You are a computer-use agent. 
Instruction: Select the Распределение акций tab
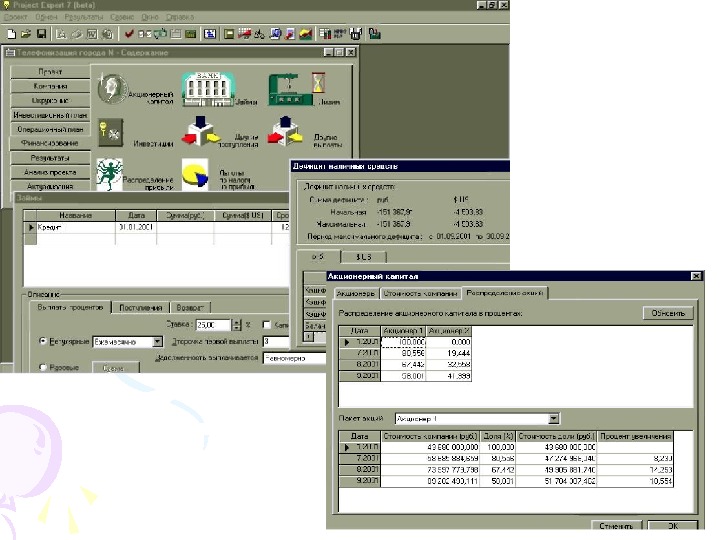[x=504, y=292]
